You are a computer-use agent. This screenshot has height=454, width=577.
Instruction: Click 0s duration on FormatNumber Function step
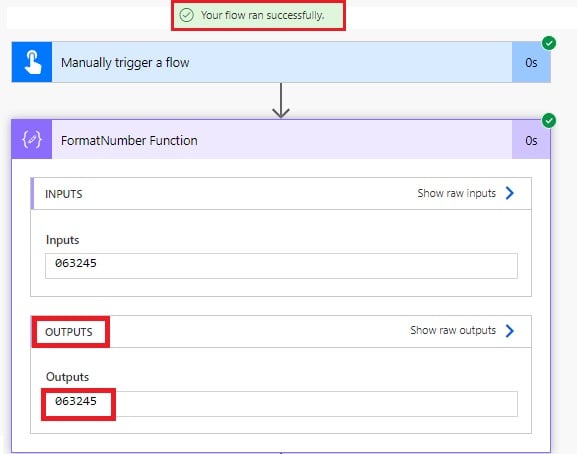531,141
